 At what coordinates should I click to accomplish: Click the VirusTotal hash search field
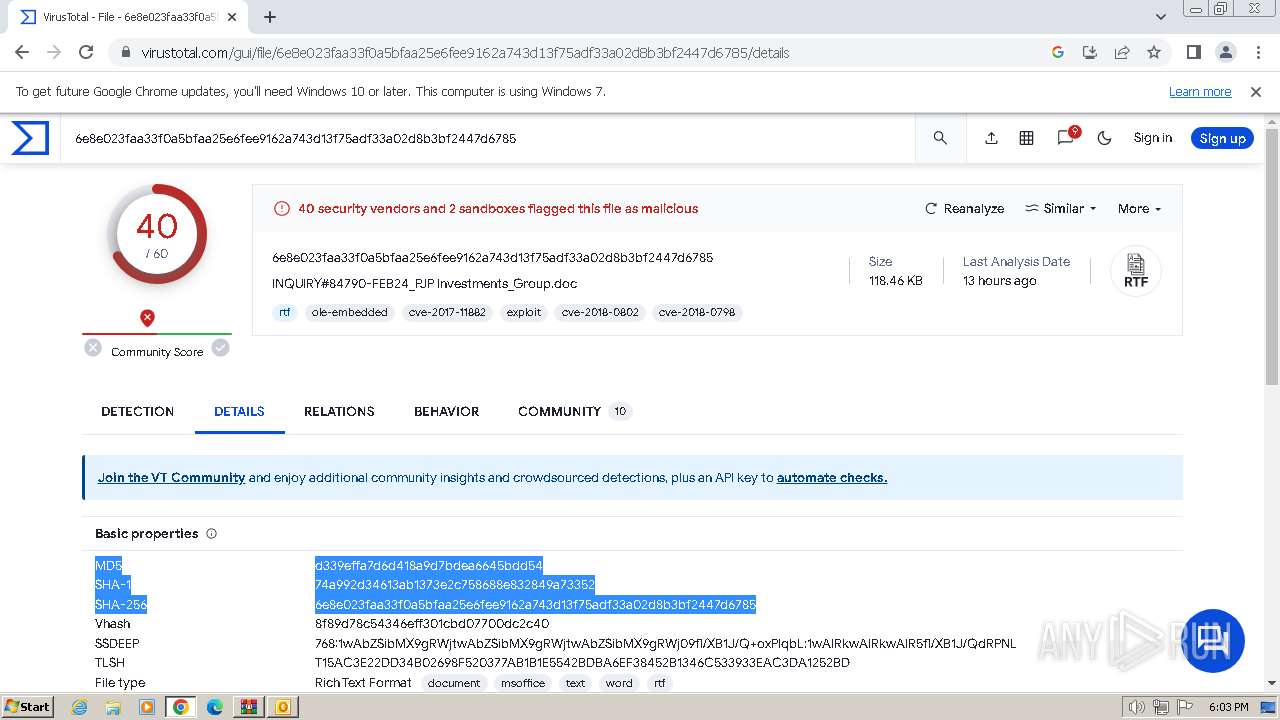(x=490, y=138)
